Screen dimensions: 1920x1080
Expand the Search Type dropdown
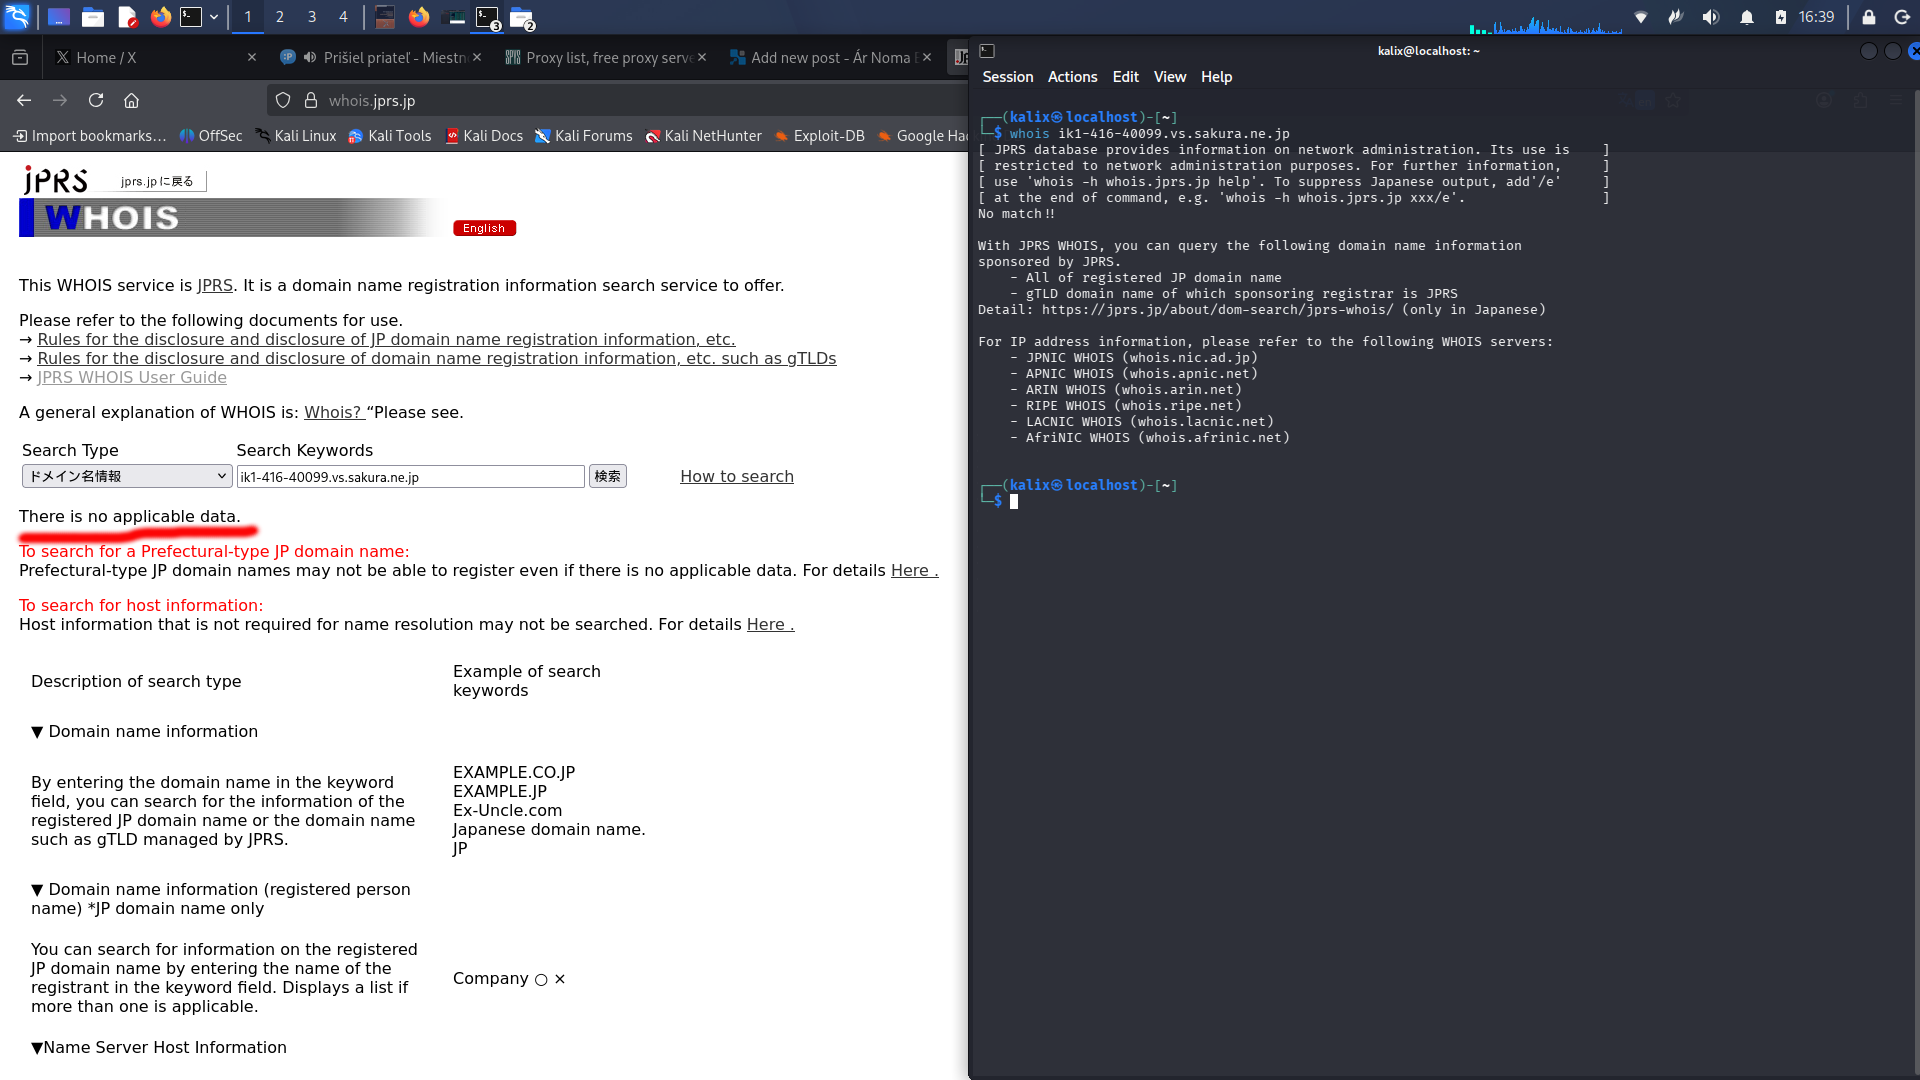(127, 476)
